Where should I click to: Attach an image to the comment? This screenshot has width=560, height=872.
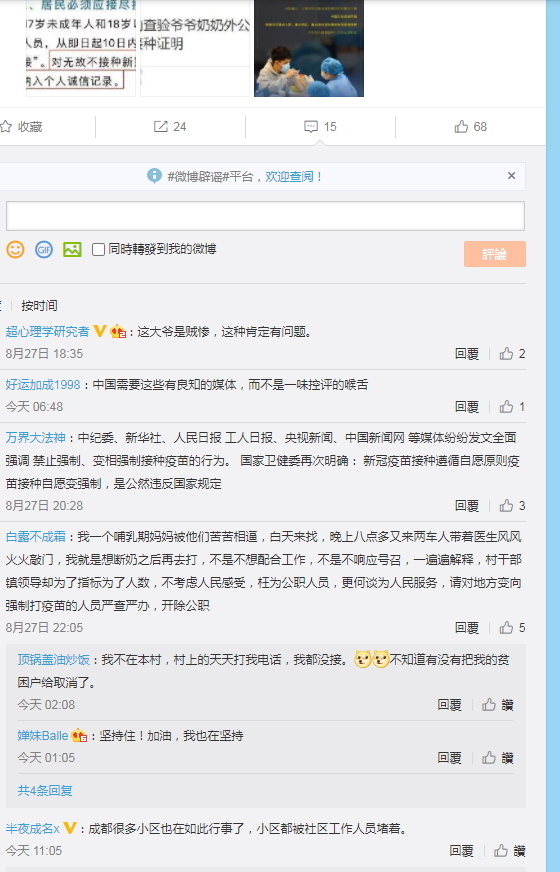coord(72,249)
